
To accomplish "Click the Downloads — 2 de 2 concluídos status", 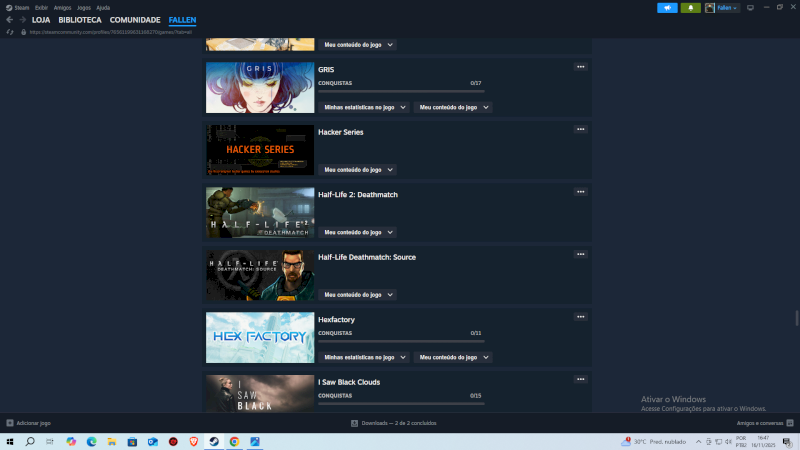I will (x=398, y=423).
